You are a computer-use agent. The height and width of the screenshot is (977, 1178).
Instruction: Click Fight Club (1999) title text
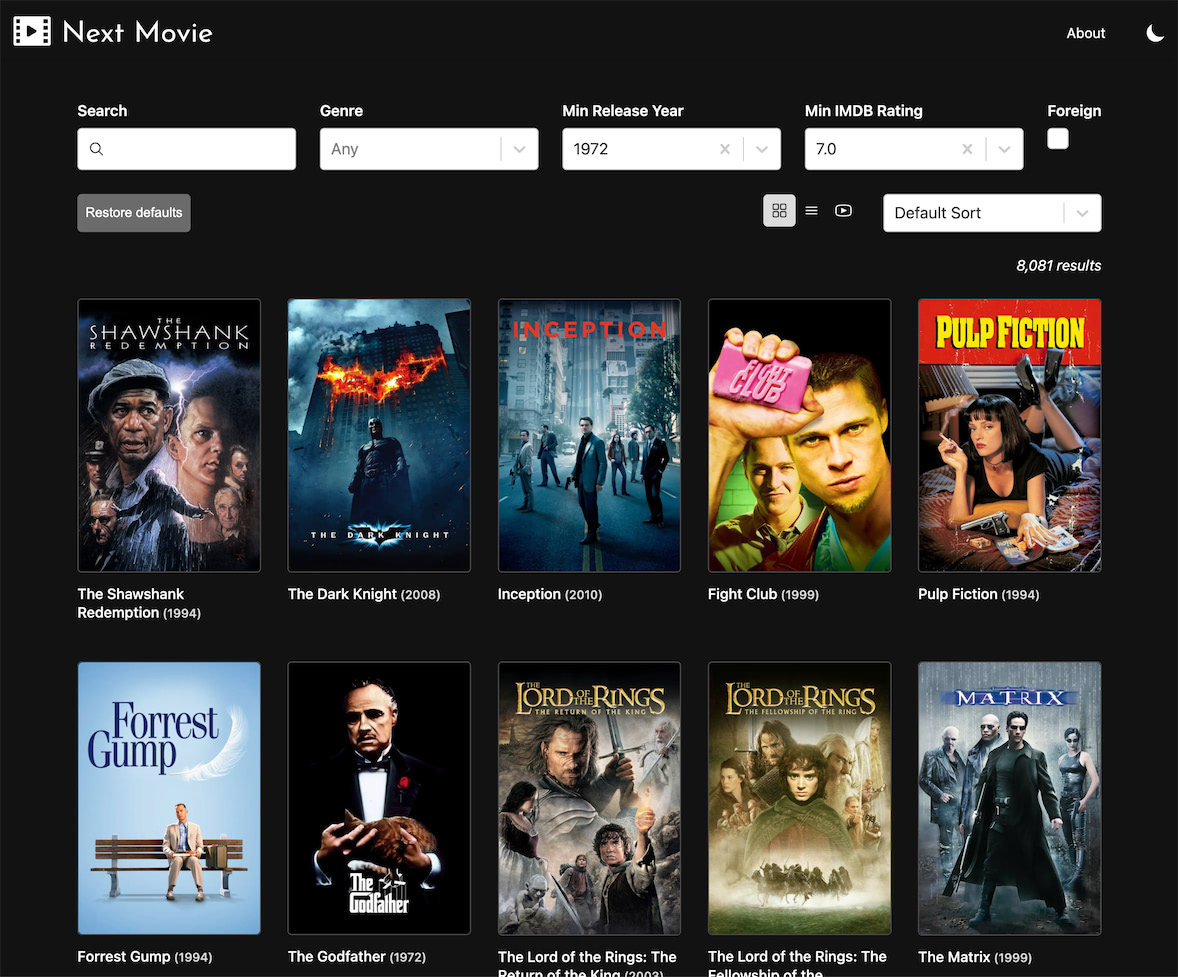tap(763, 594)
